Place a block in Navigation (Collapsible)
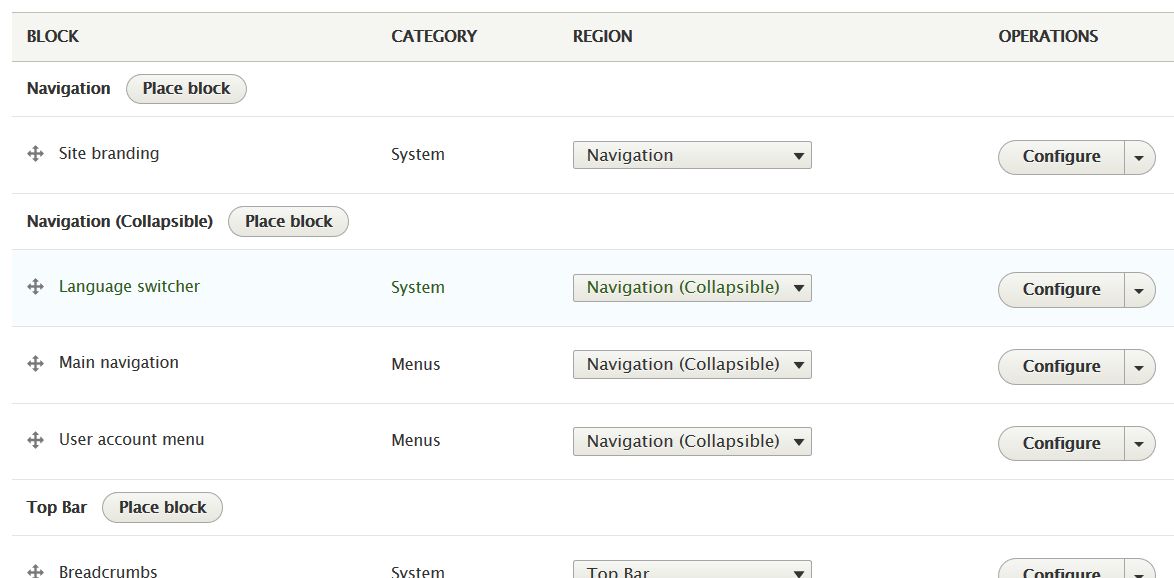Viewport: 1174px width, 578px height. click(x=288, y=221)
